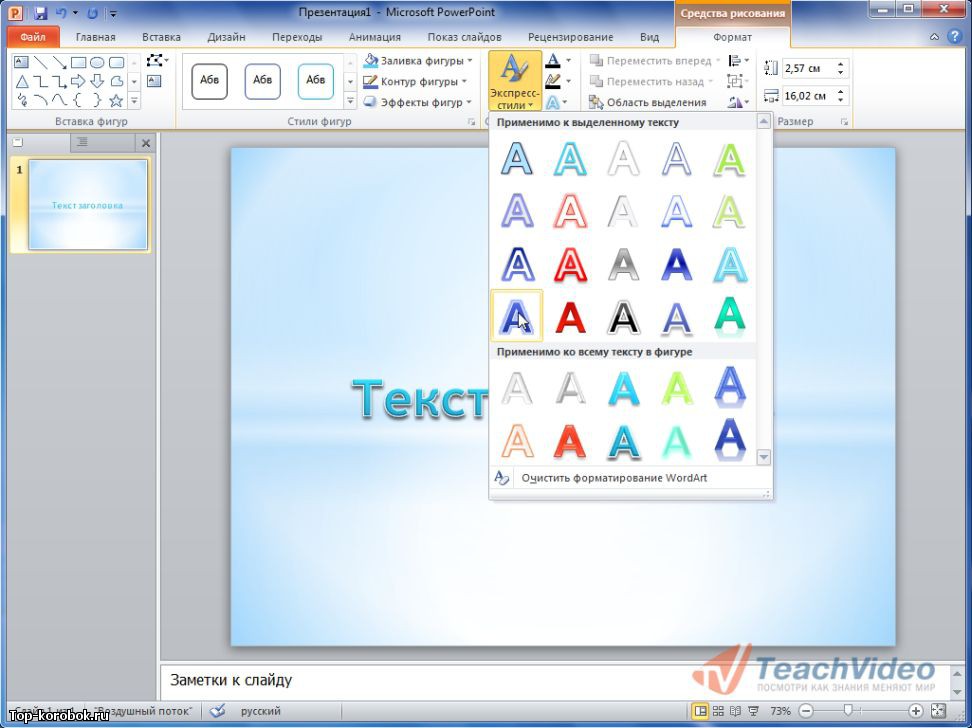Apply the teal-bordered Абв shape style
The height and width of the screenshot is (728, 972).
click(x=316, y=81)
